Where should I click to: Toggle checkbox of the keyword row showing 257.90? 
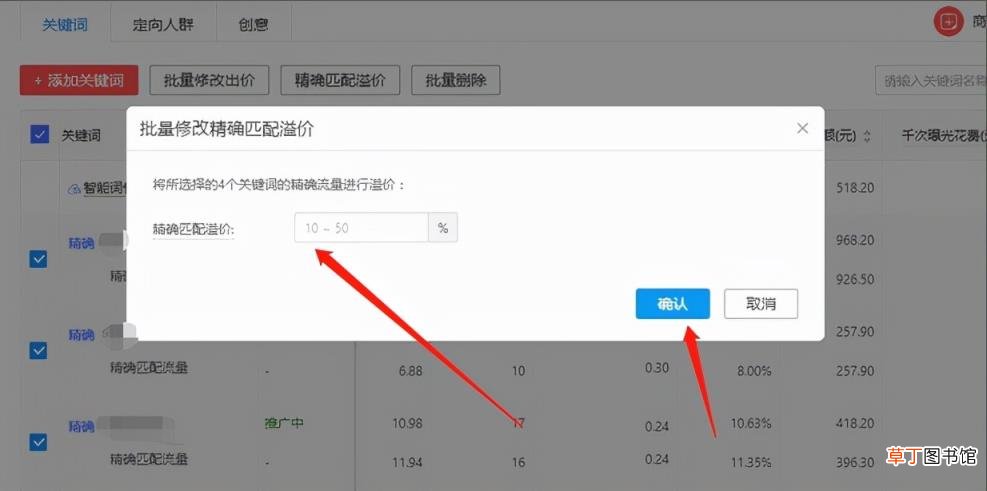pos(38,351)
